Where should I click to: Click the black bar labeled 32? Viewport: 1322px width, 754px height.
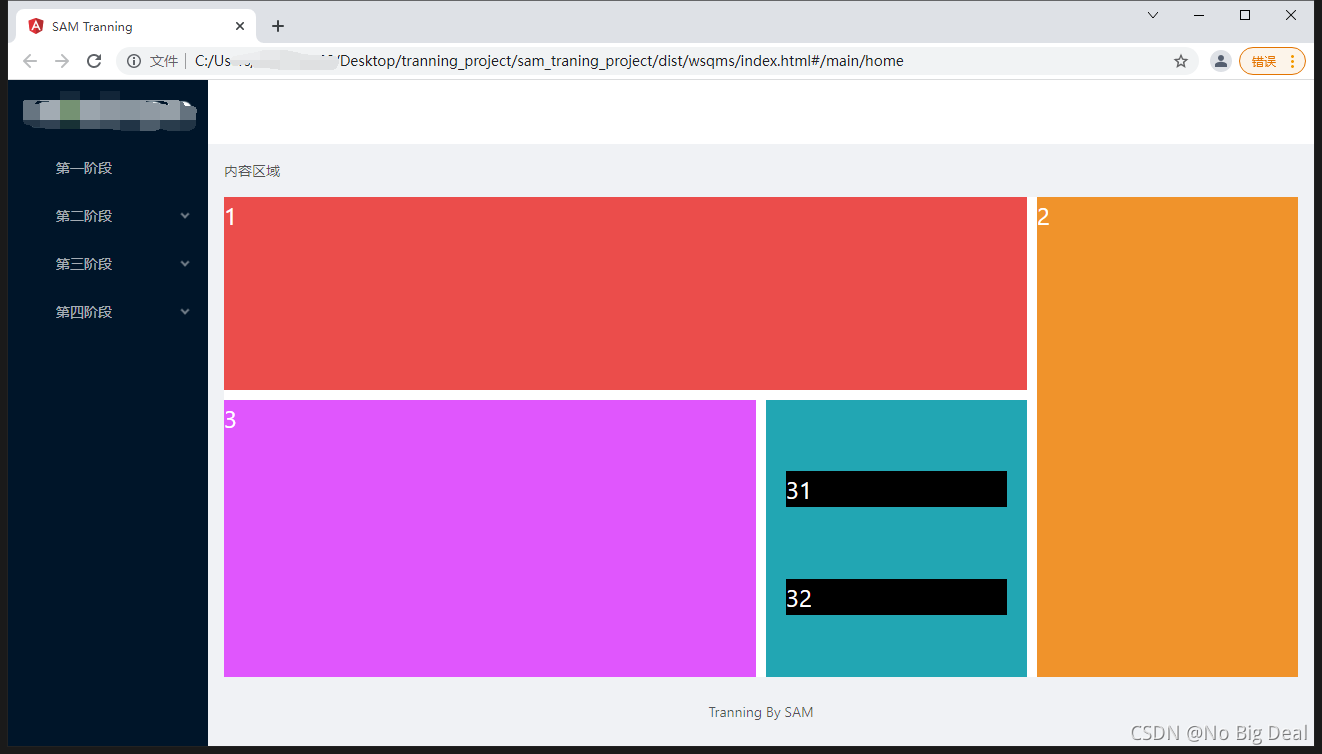[896, 597]
